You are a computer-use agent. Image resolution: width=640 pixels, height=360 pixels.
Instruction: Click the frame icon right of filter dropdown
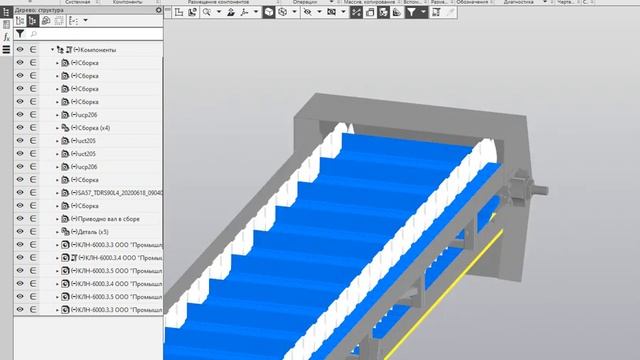point(436,12)
